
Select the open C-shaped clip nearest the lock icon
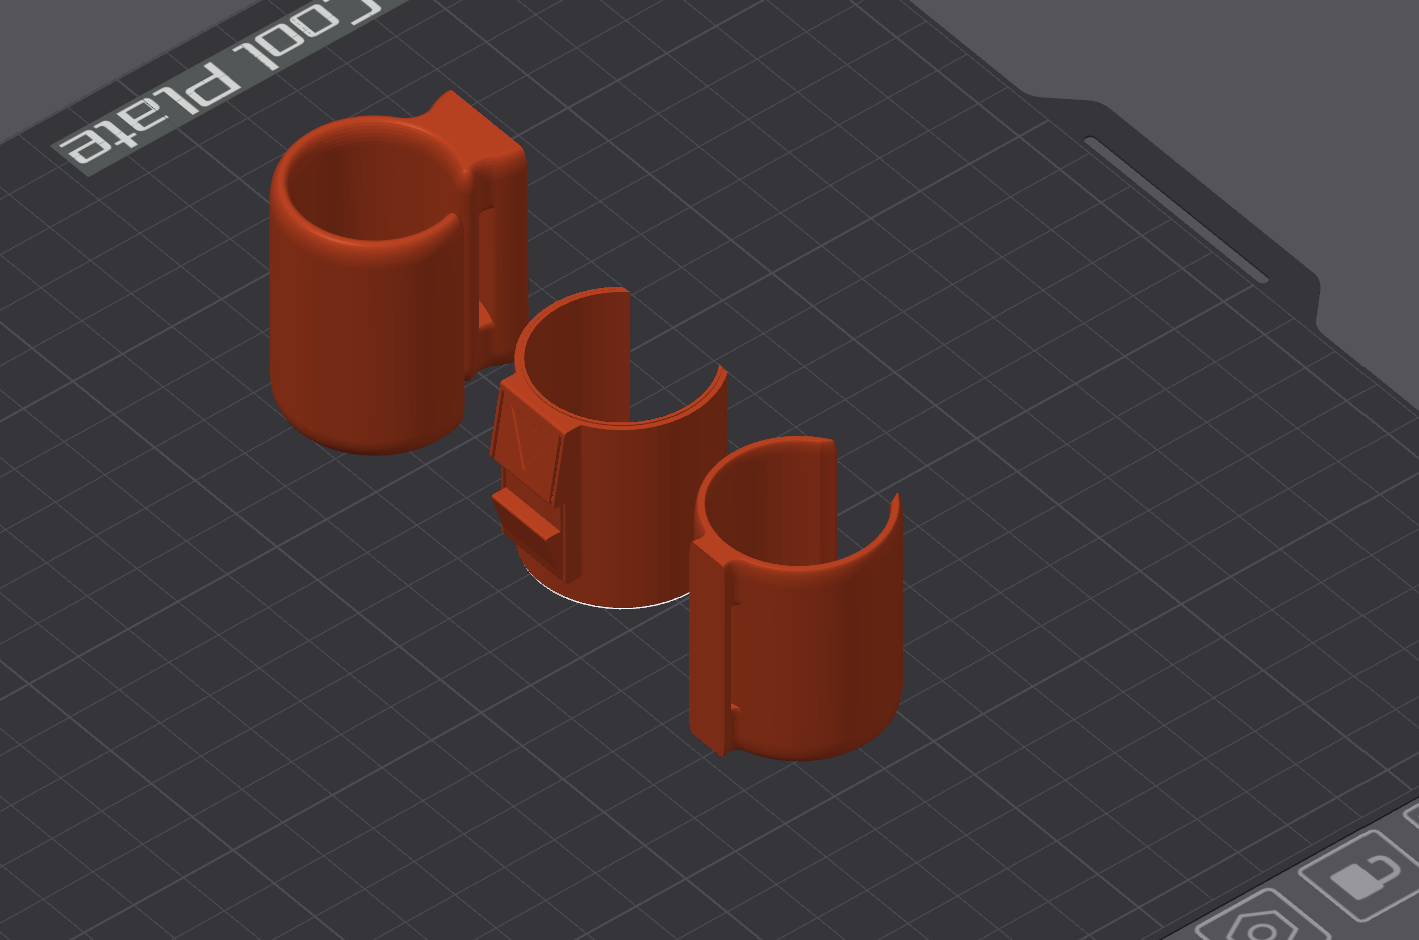(797, 598)
